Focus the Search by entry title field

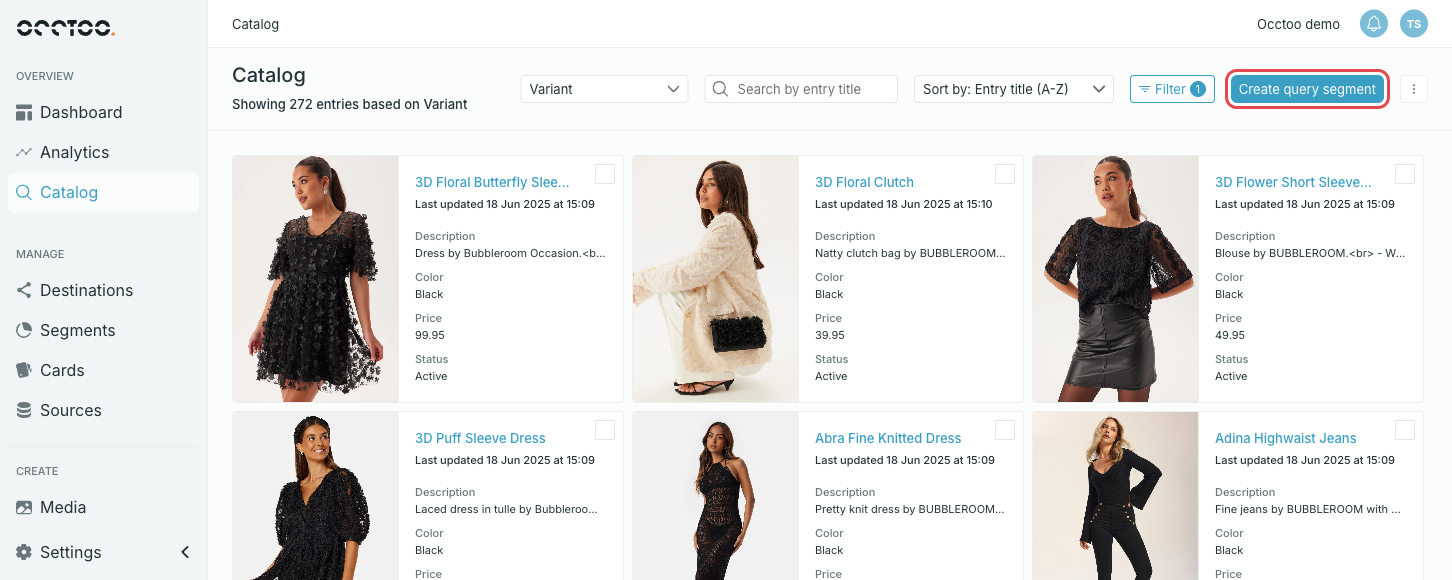click(x=801, y=89)
